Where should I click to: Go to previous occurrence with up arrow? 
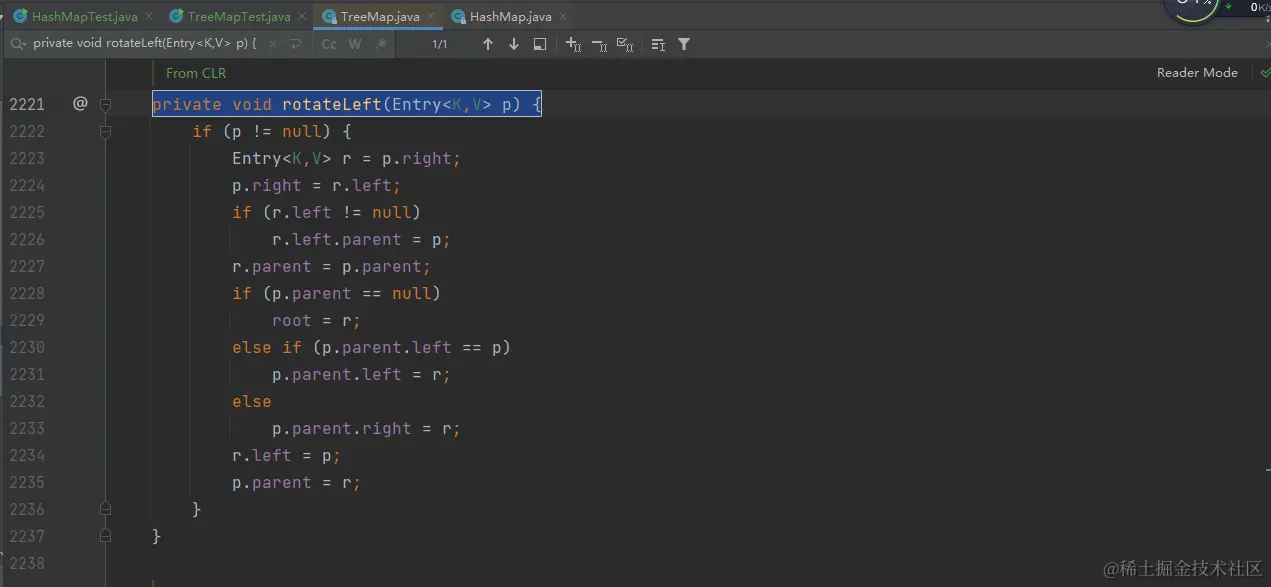[x=488, y=44]
